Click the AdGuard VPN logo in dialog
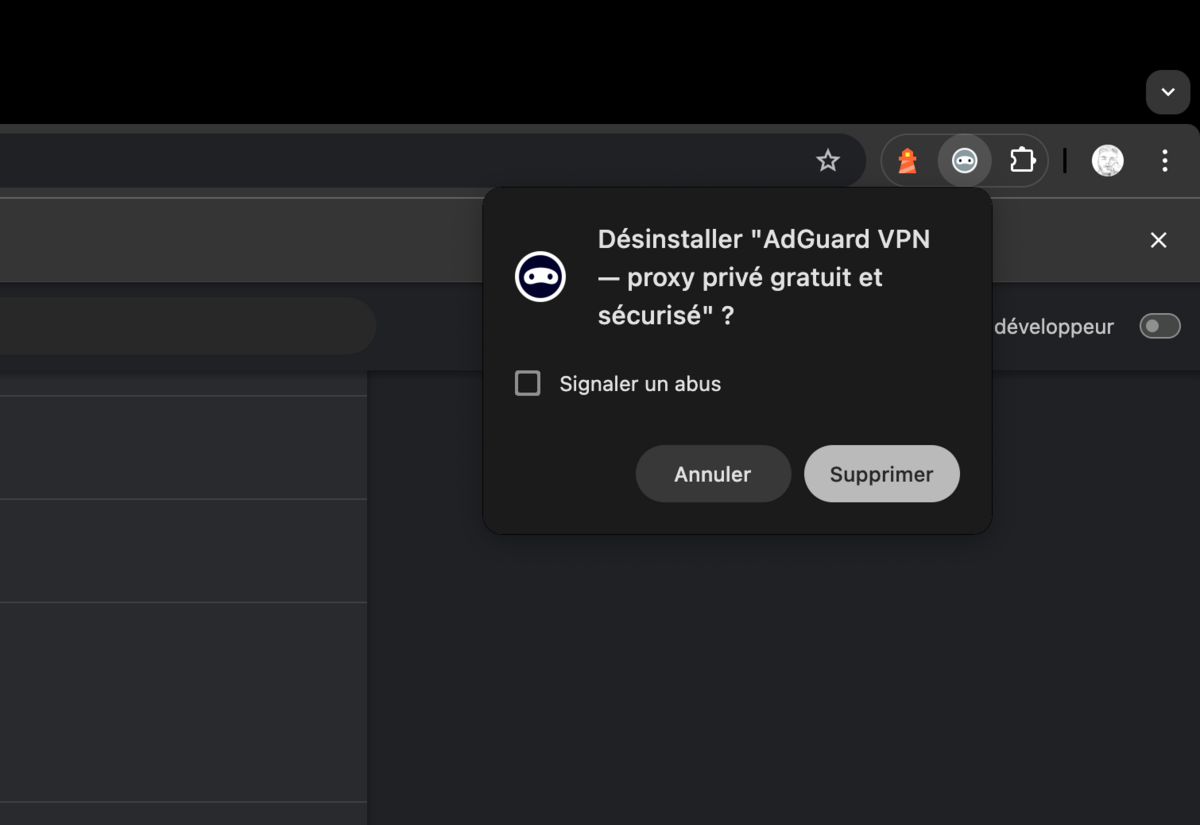 [x=541, y=277]
